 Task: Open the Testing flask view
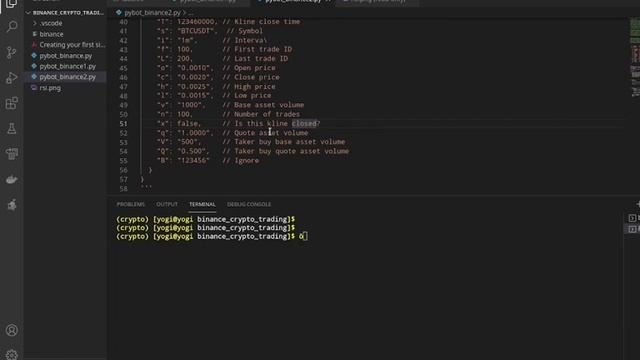11,129
